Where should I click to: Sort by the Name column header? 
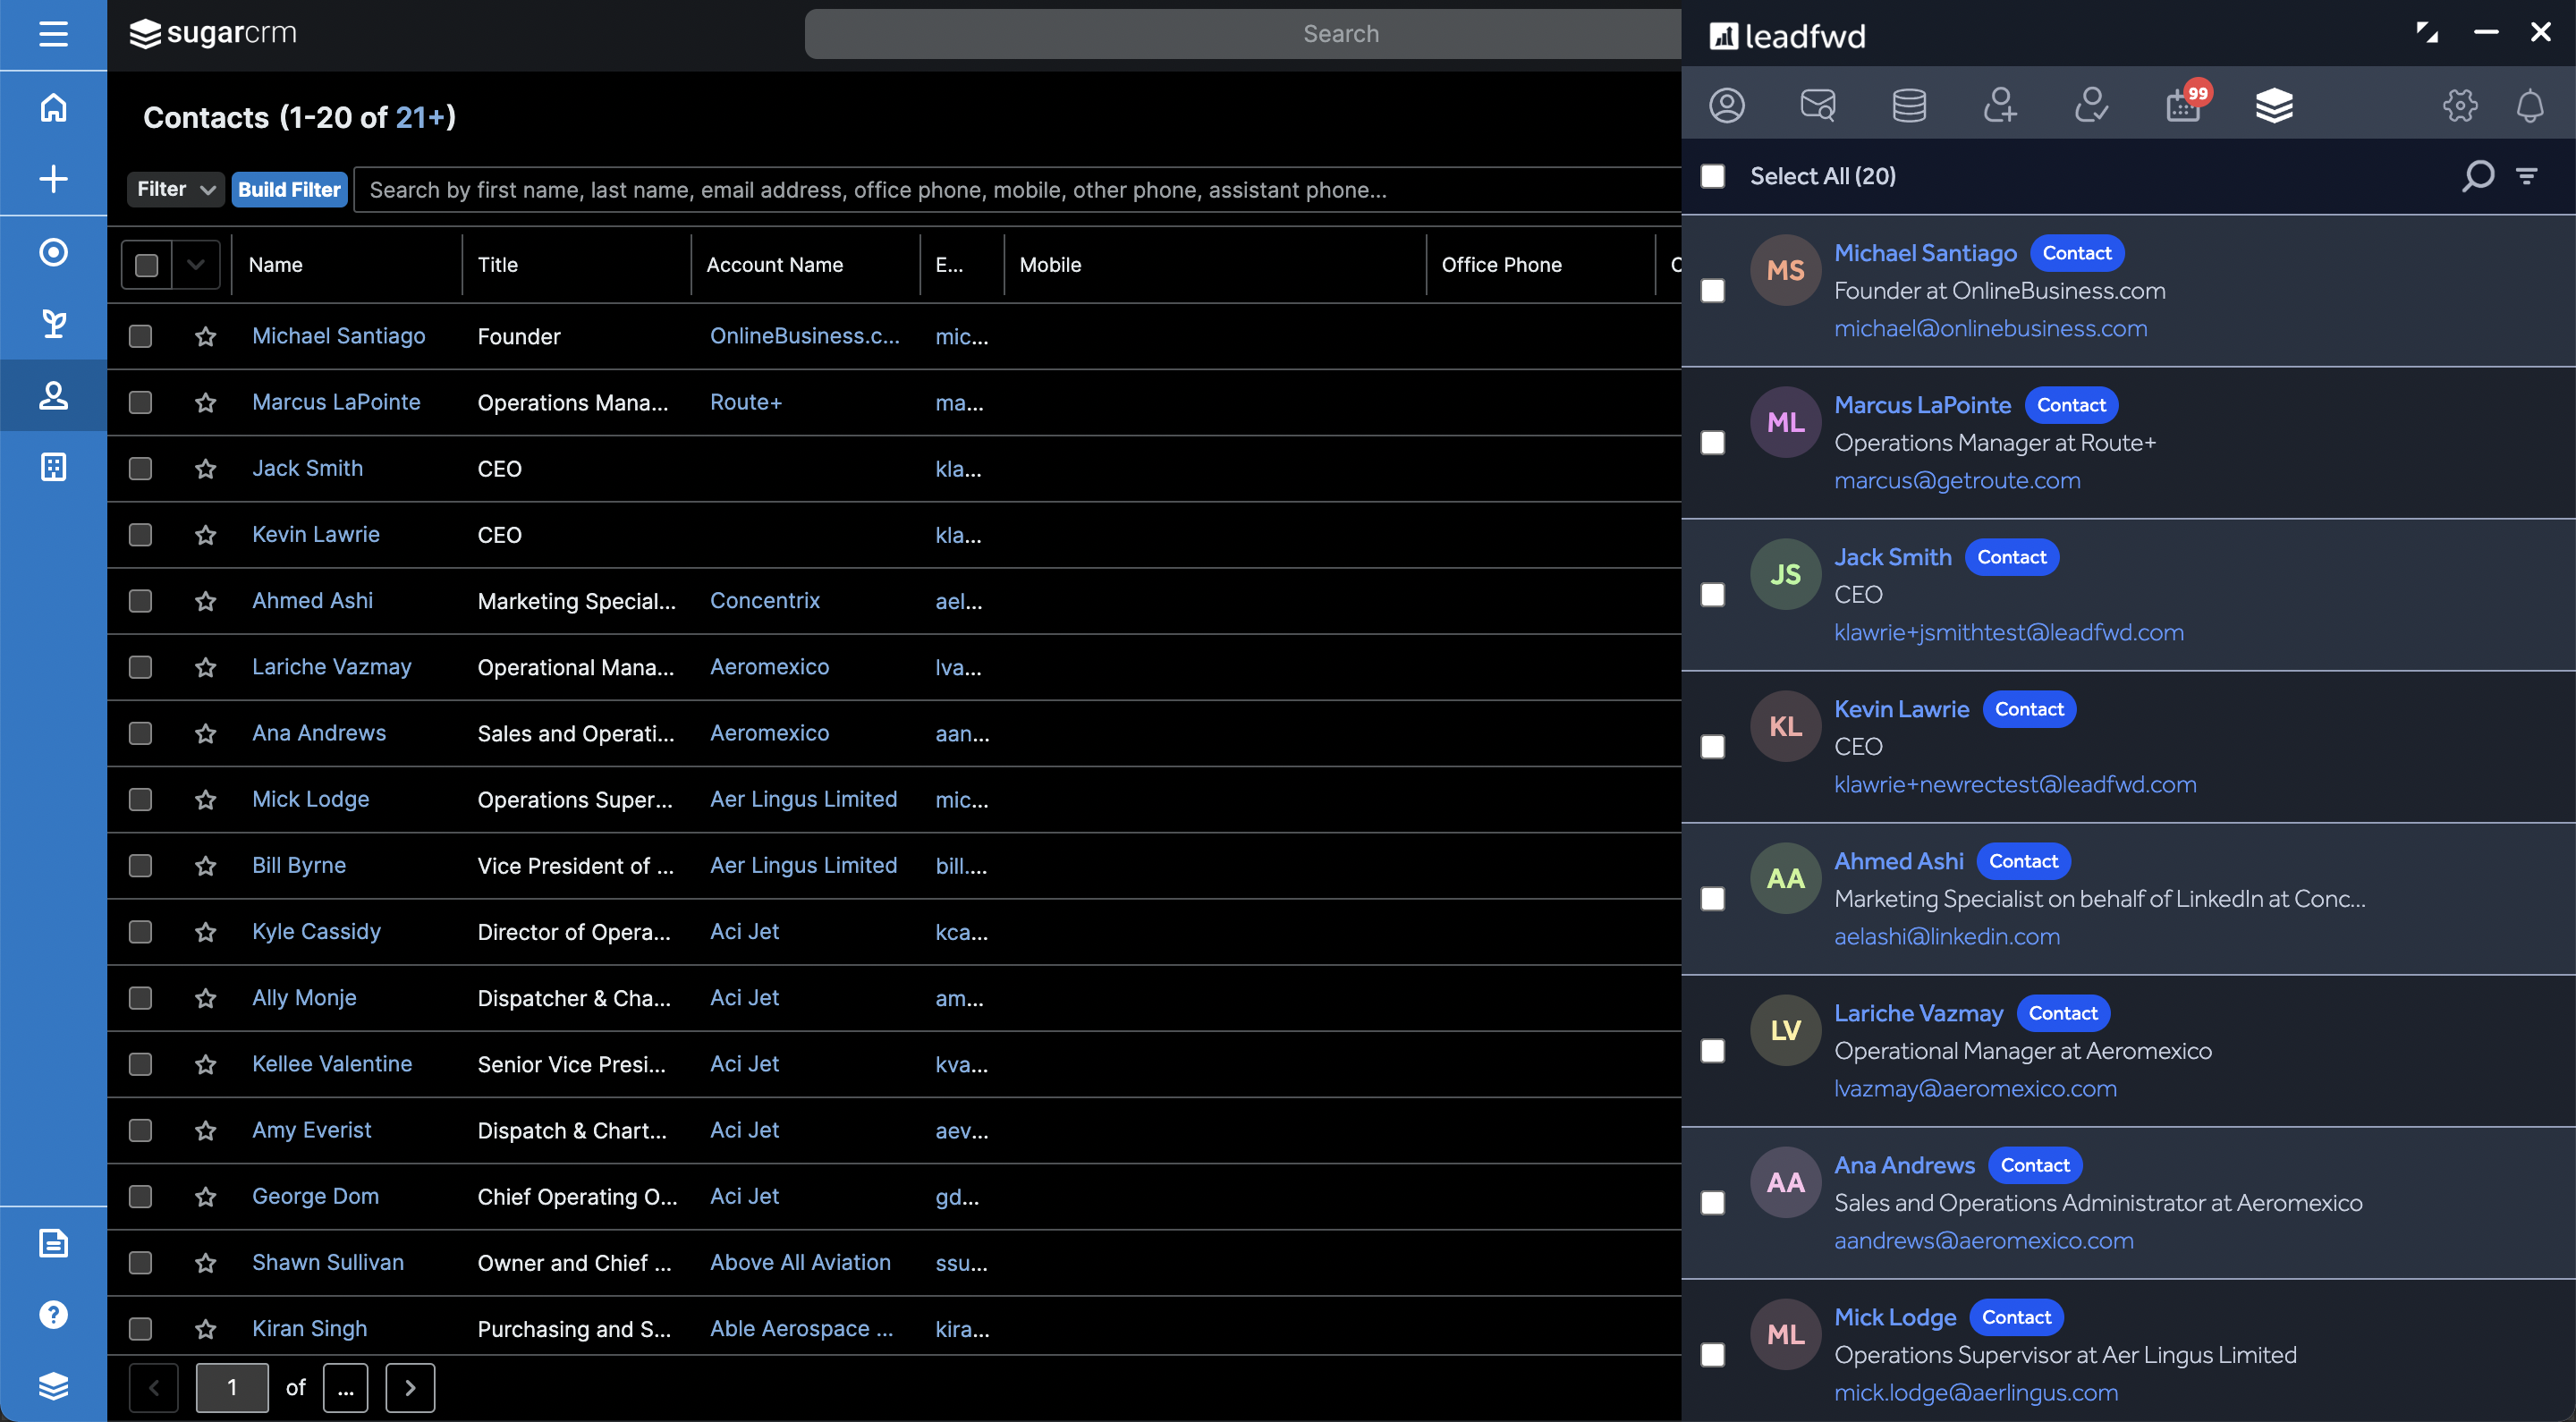pos(276,265)
